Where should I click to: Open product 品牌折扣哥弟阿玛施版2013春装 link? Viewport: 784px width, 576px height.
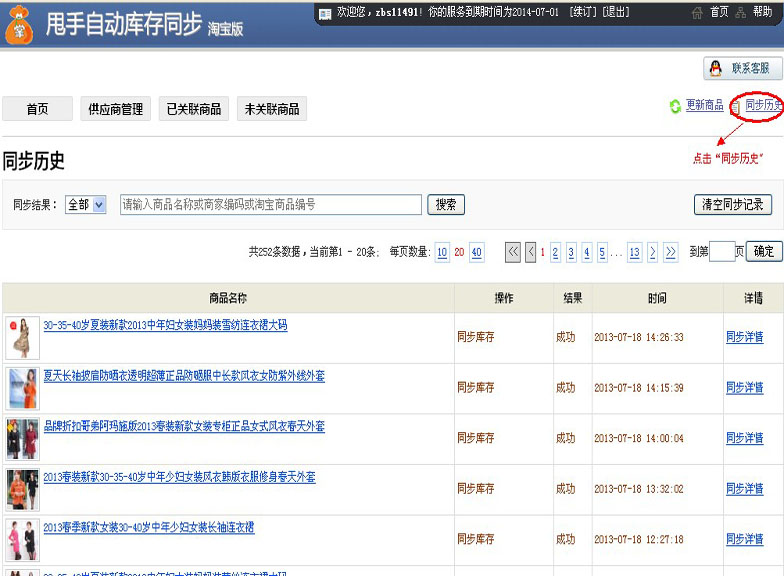click(x=184, y=426)
